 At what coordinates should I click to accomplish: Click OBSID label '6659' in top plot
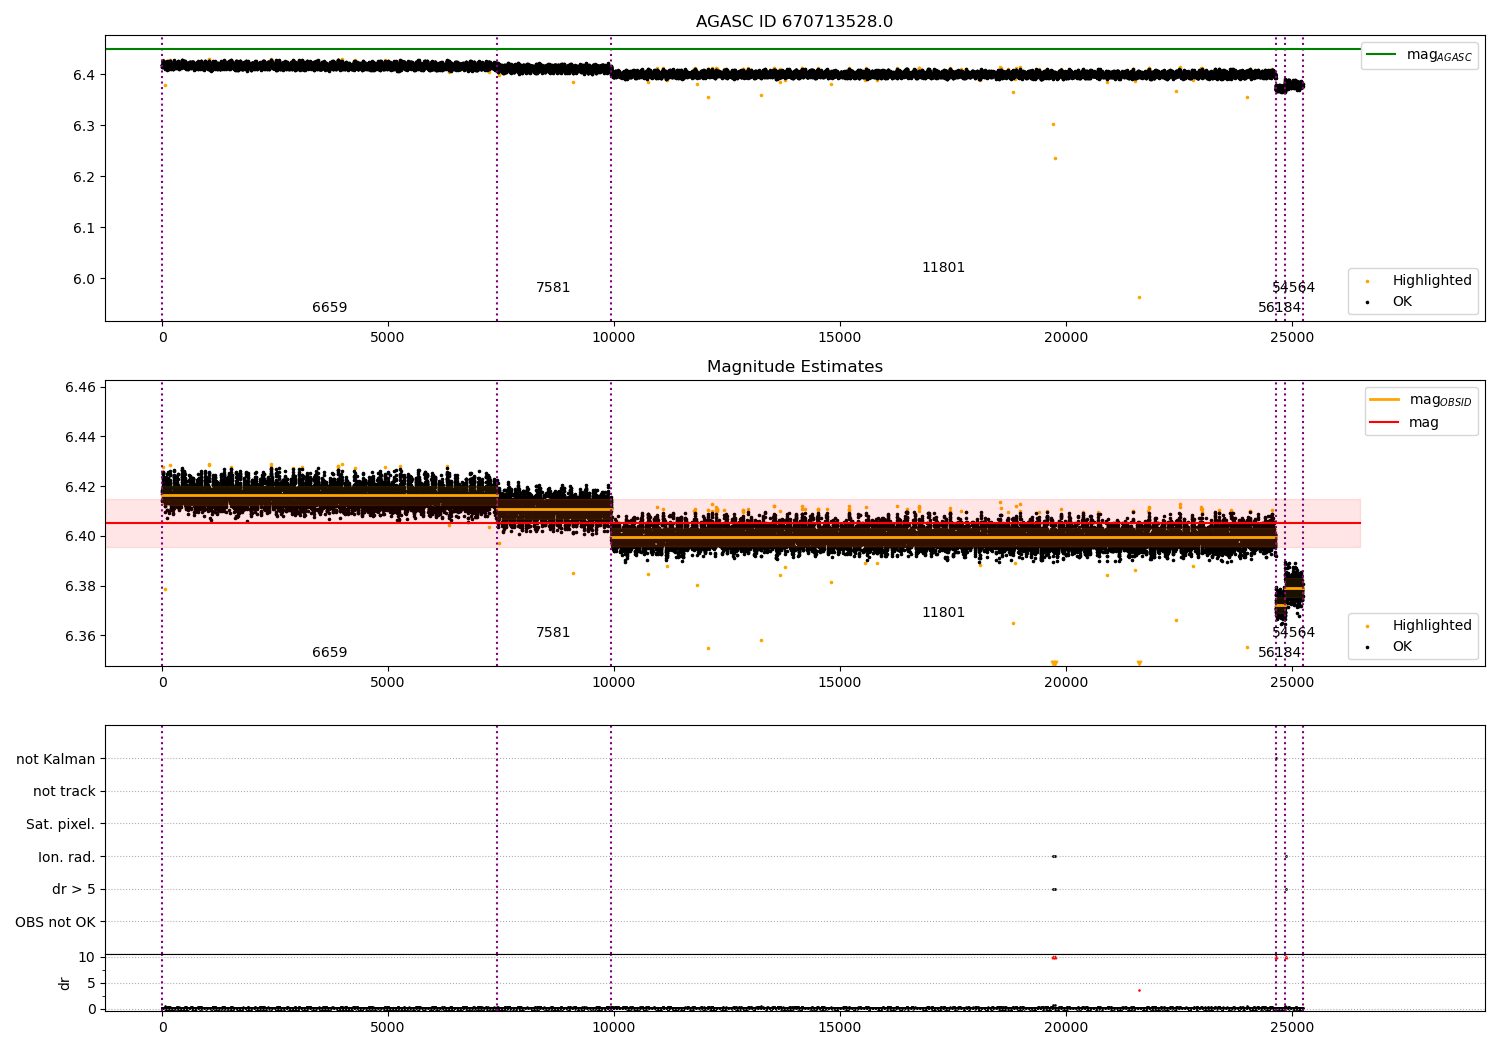tap(330, 308)
